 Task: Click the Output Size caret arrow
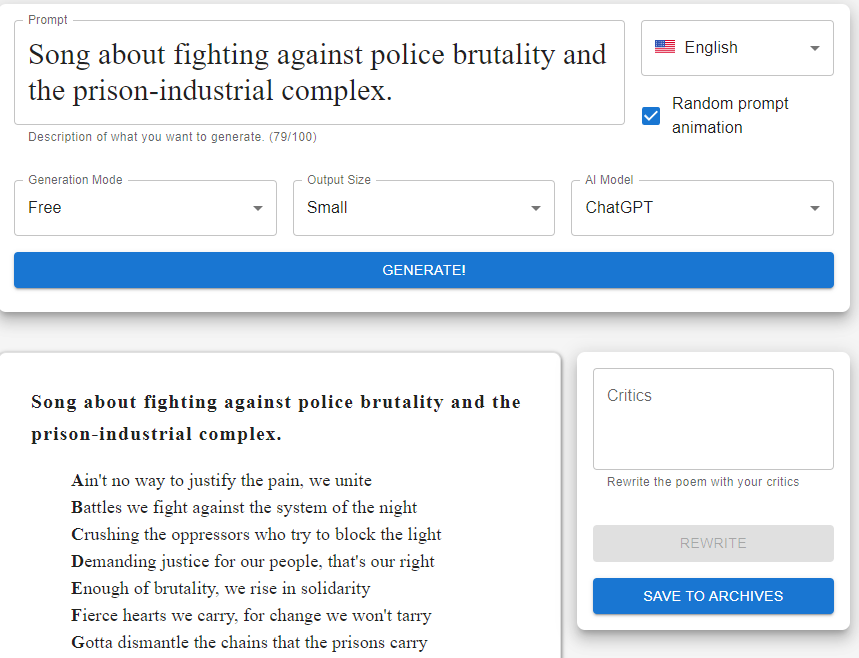pyautogui.click(x=536, y=208)
